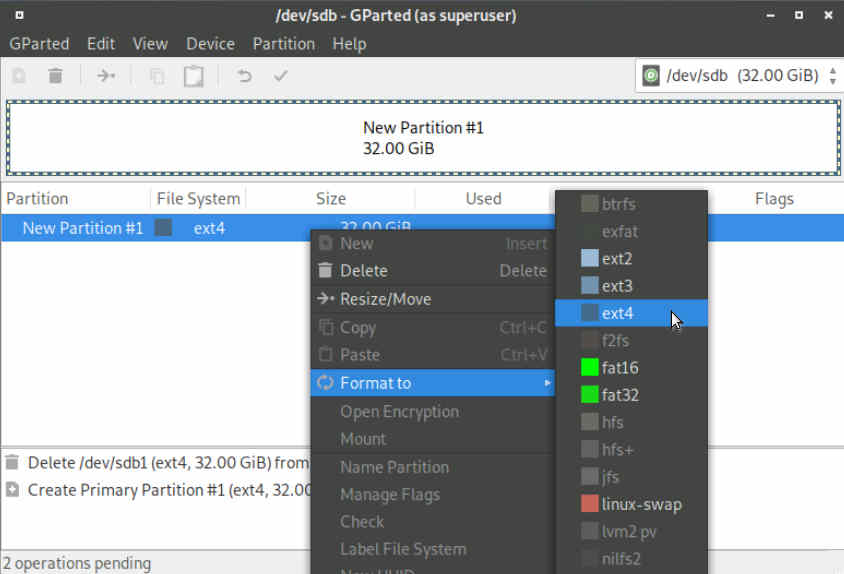Click the light blue ext2 color swatch

coord(590,258)
